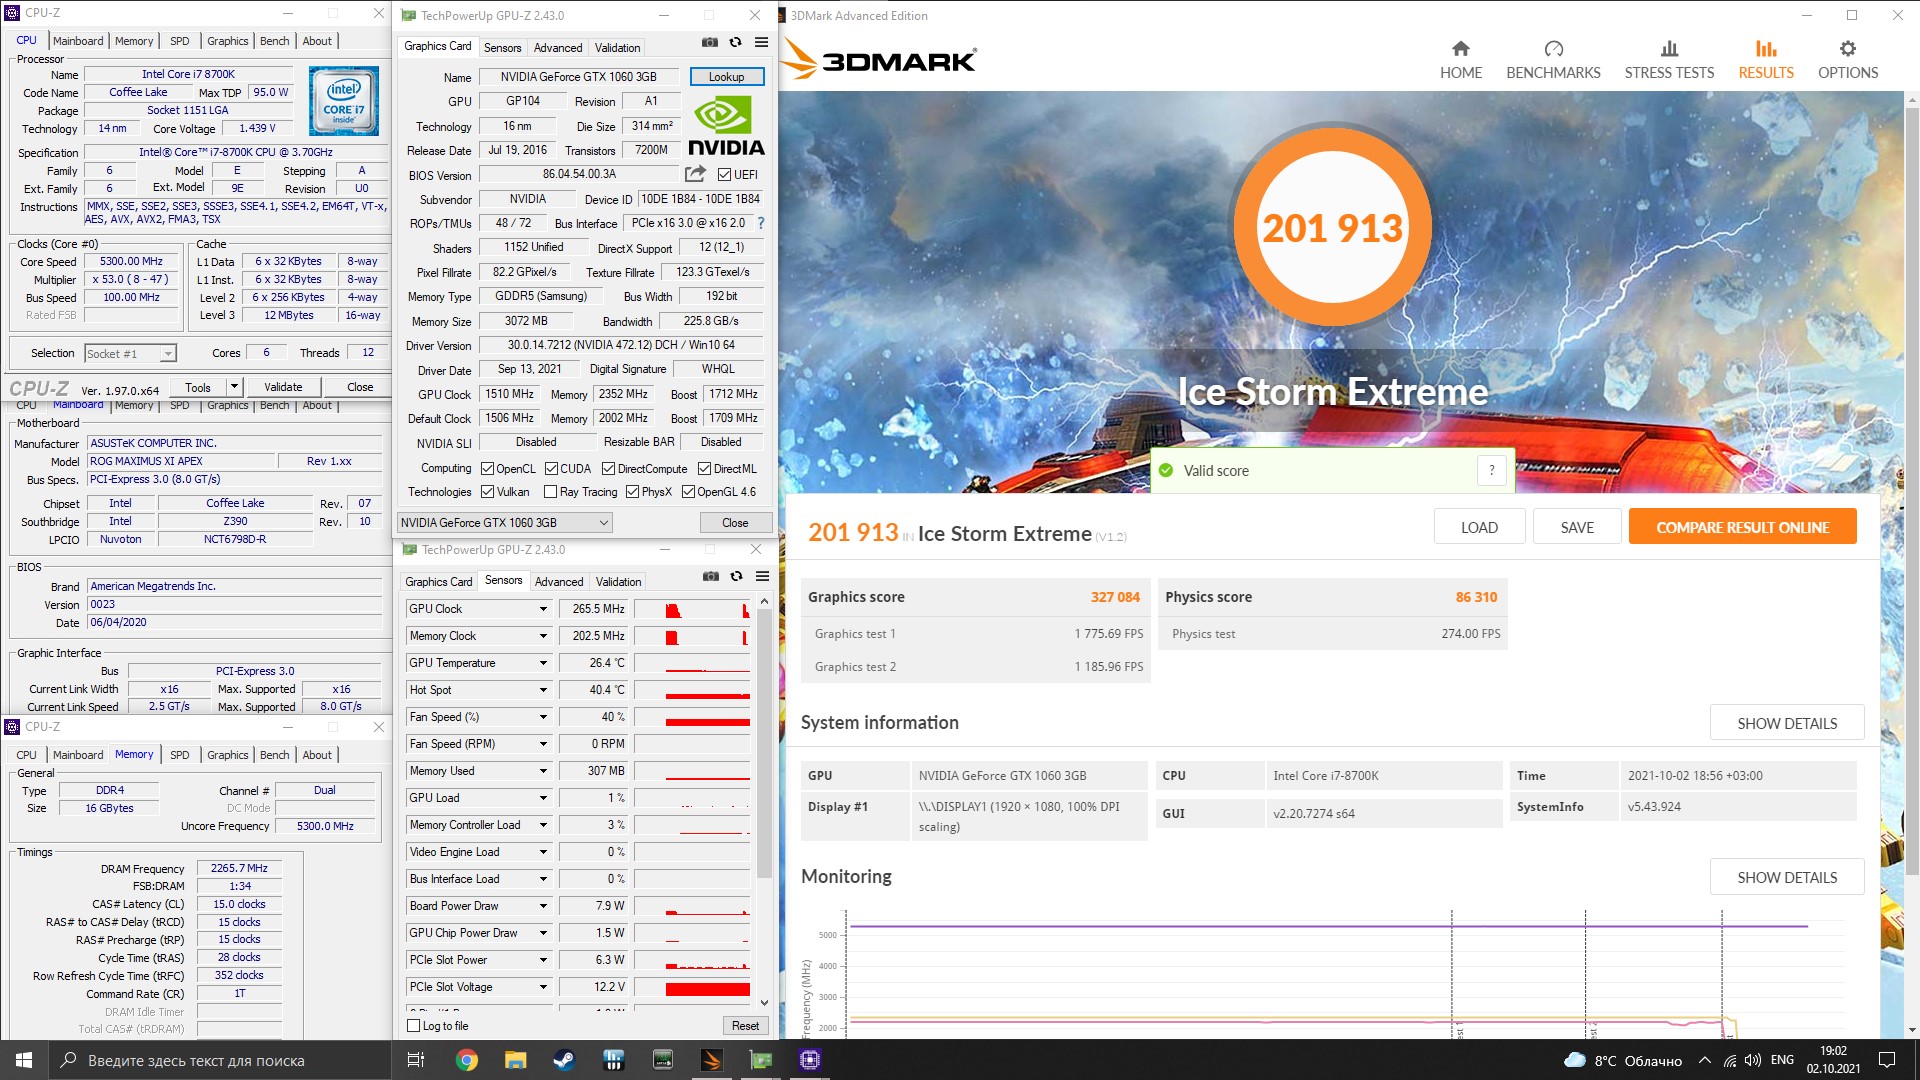
Task: Click the GPU Clock sensor graph
Action: [692, 609]
